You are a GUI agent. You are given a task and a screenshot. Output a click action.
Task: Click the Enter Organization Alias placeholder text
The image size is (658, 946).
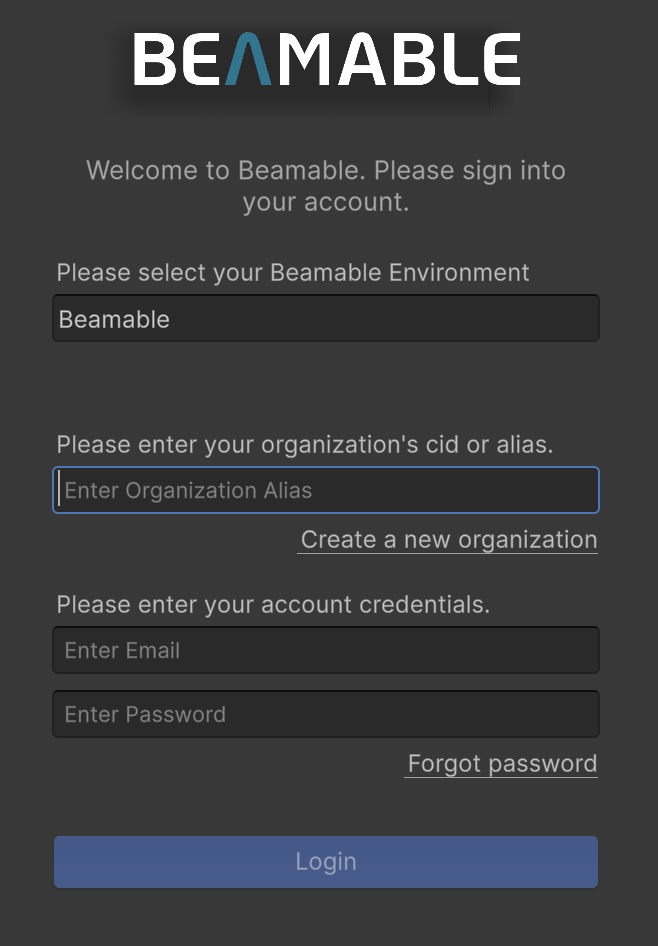click(188, 491)
